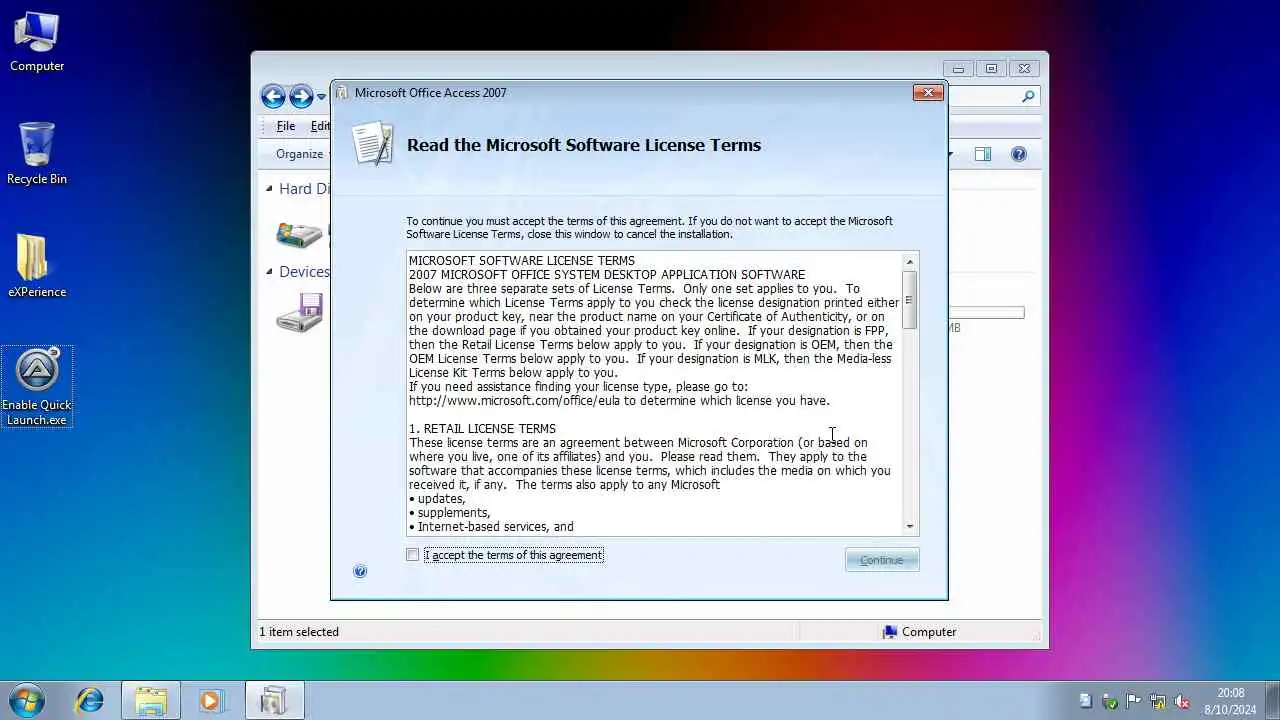The width and height of the screenshot is (1280, 720).
Task: Click inside the license terms text box
Action: [654, 393]
